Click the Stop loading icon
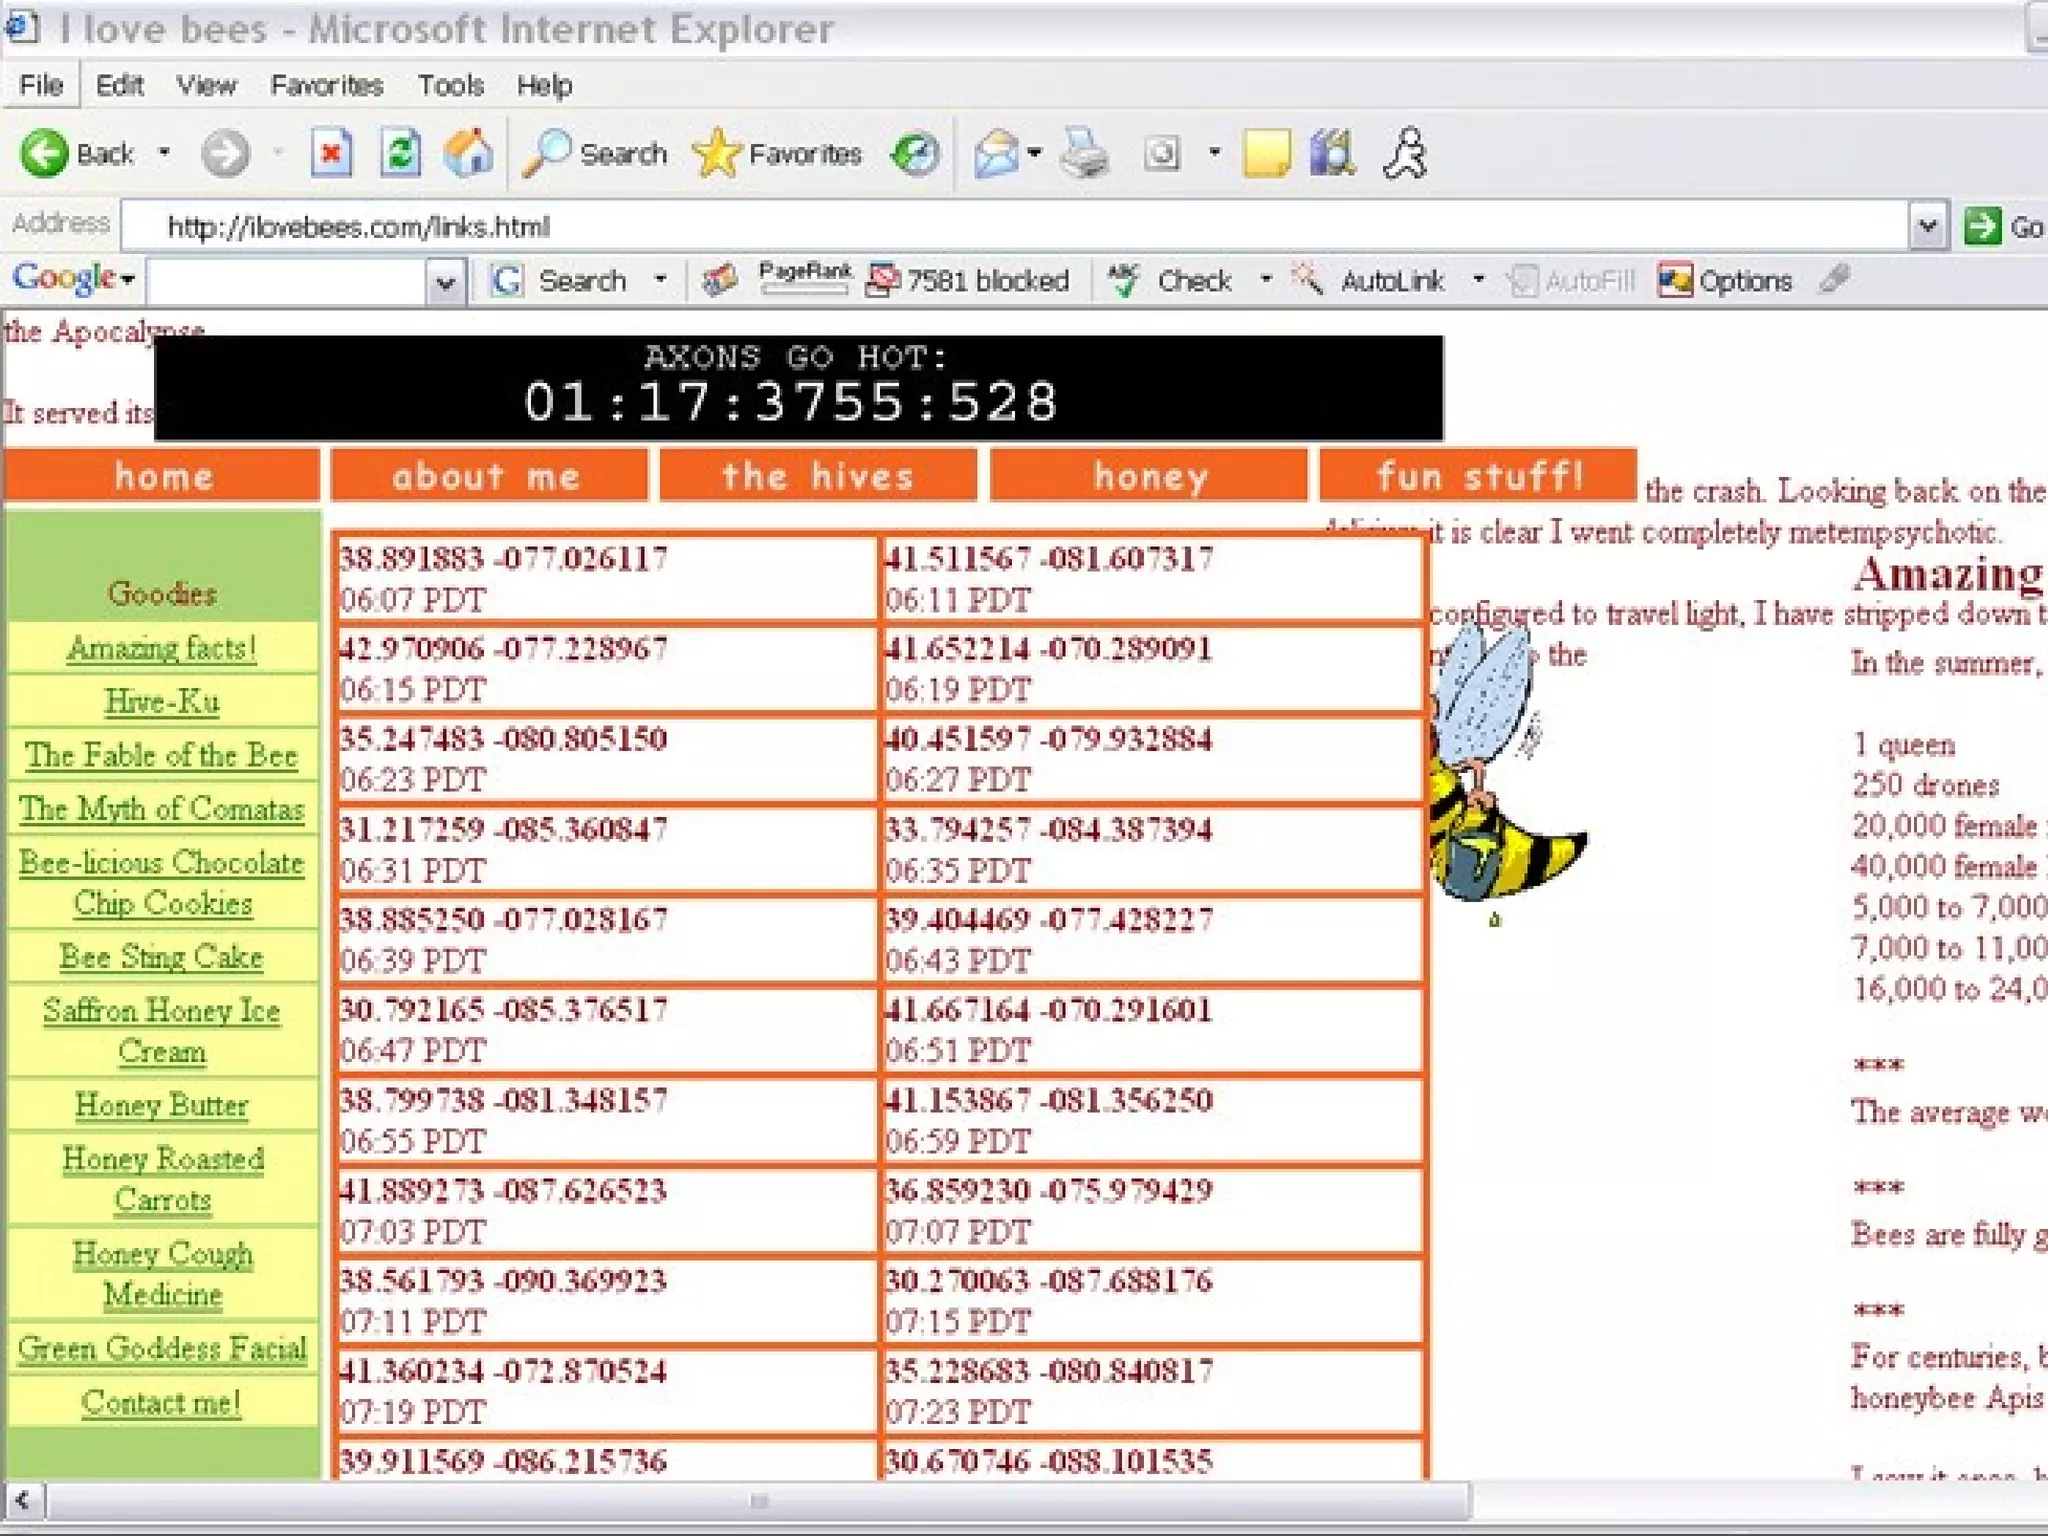The image size is (2048, 1536). click(x=331, y=153)
